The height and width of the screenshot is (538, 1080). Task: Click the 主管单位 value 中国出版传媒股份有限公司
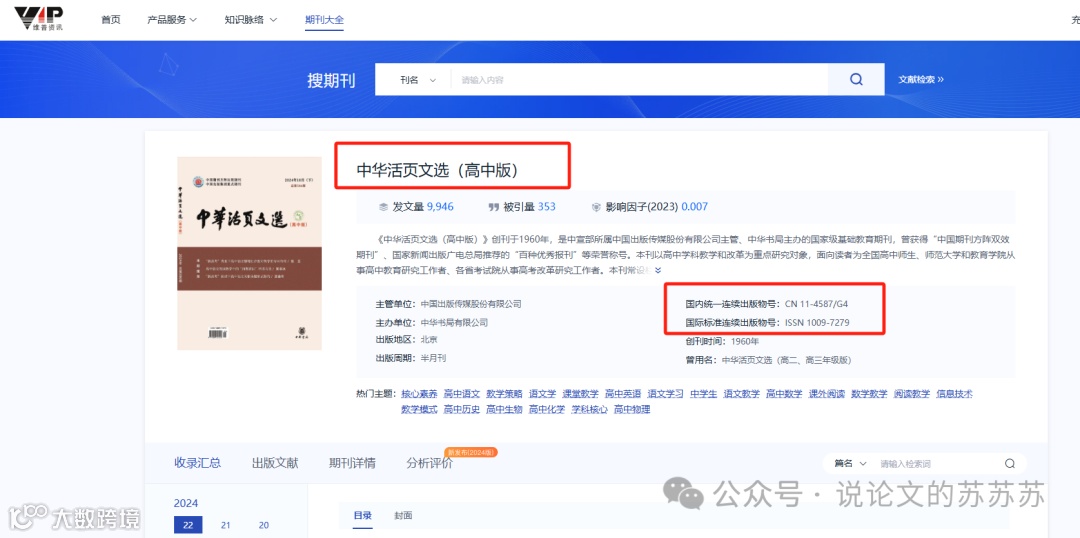point(471,304)
